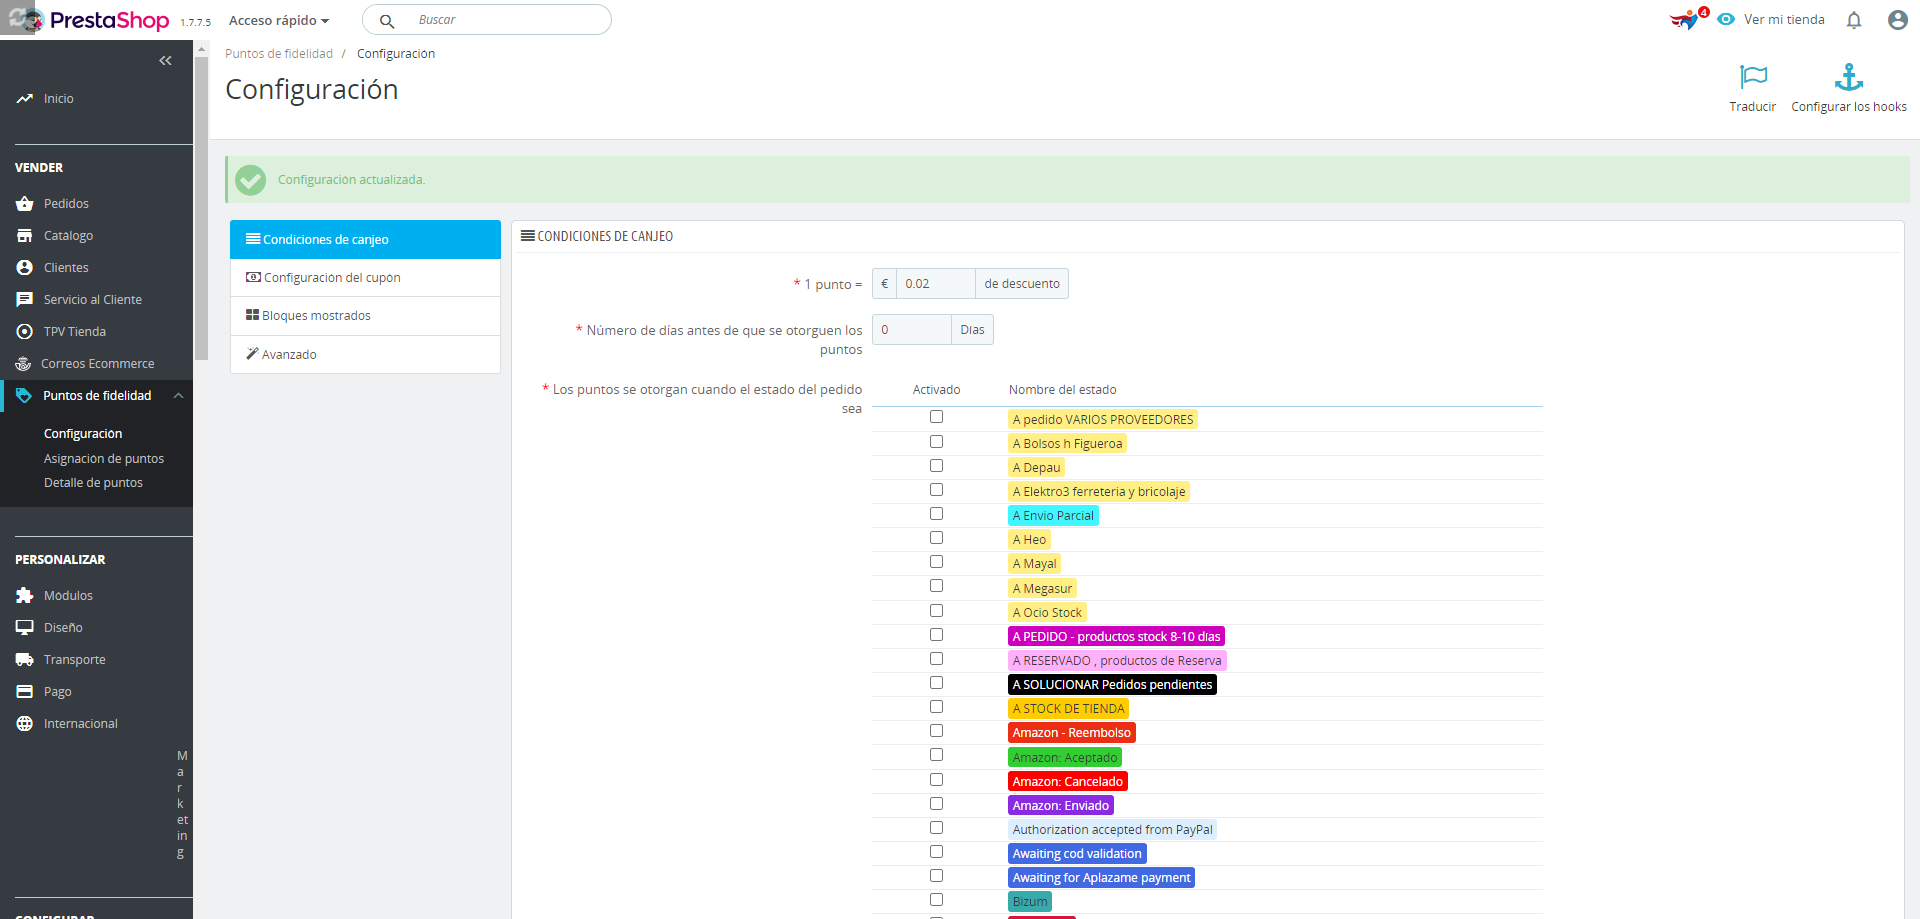Screen dimensions: 1920x919
Task: Click the eye icon beside Ver mi tienda
Action: click(1726, 19)
